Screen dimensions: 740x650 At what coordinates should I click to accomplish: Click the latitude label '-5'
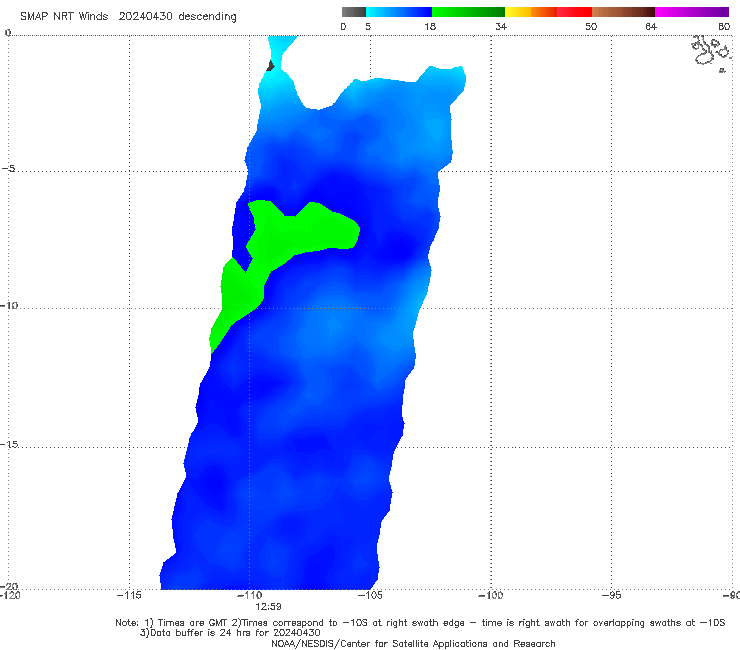8,169
